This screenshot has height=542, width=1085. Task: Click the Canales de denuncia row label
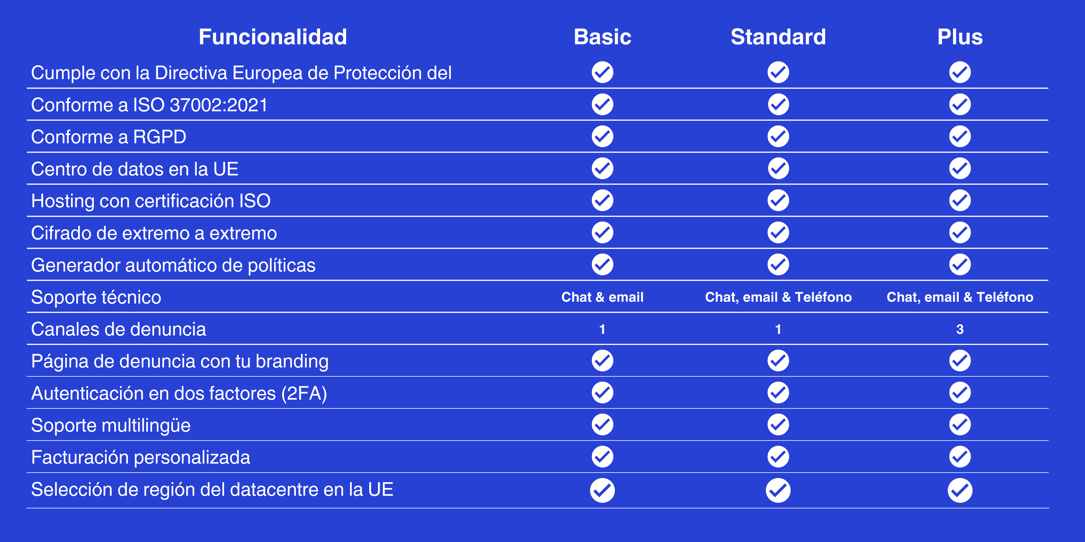[x=118, y=329]
